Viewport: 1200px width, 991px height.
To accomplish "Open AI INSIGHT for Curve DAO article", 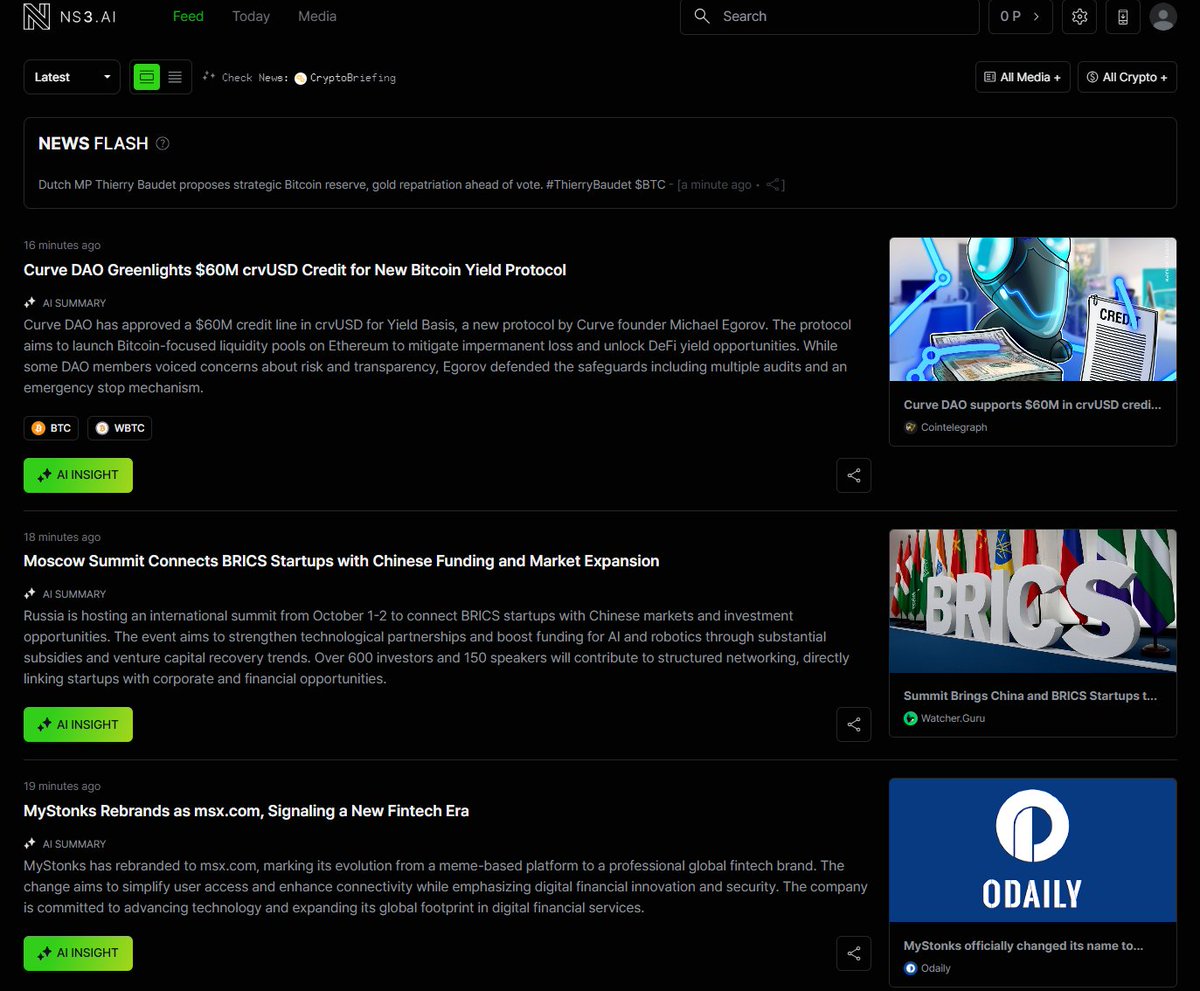I will (x=78, y=475).
